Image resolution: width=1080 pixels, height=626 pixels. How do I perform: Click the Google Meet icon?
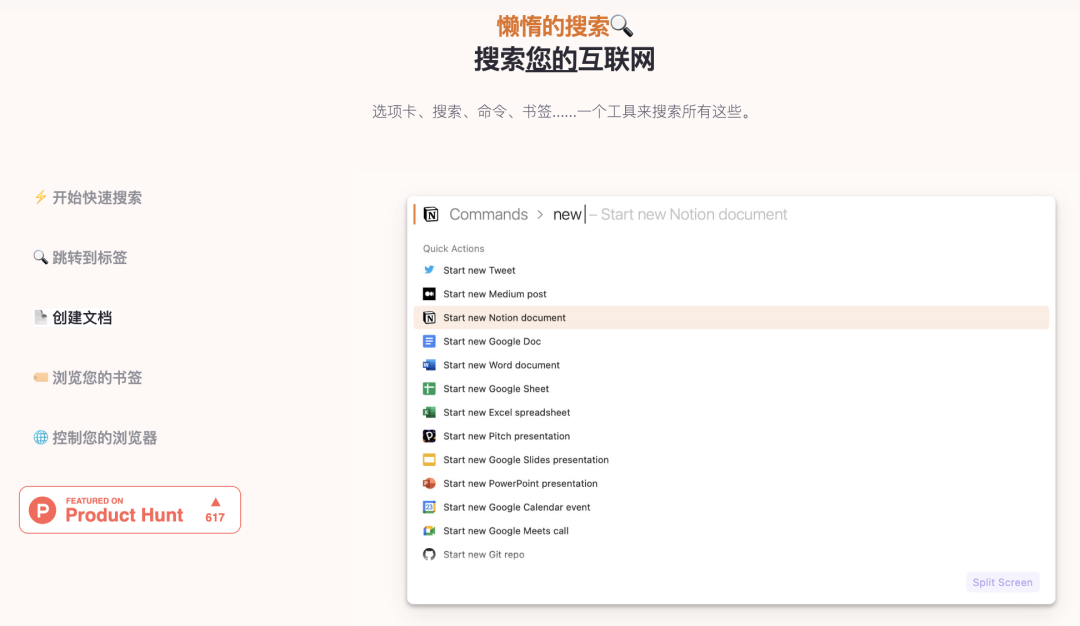coord(429,531)
